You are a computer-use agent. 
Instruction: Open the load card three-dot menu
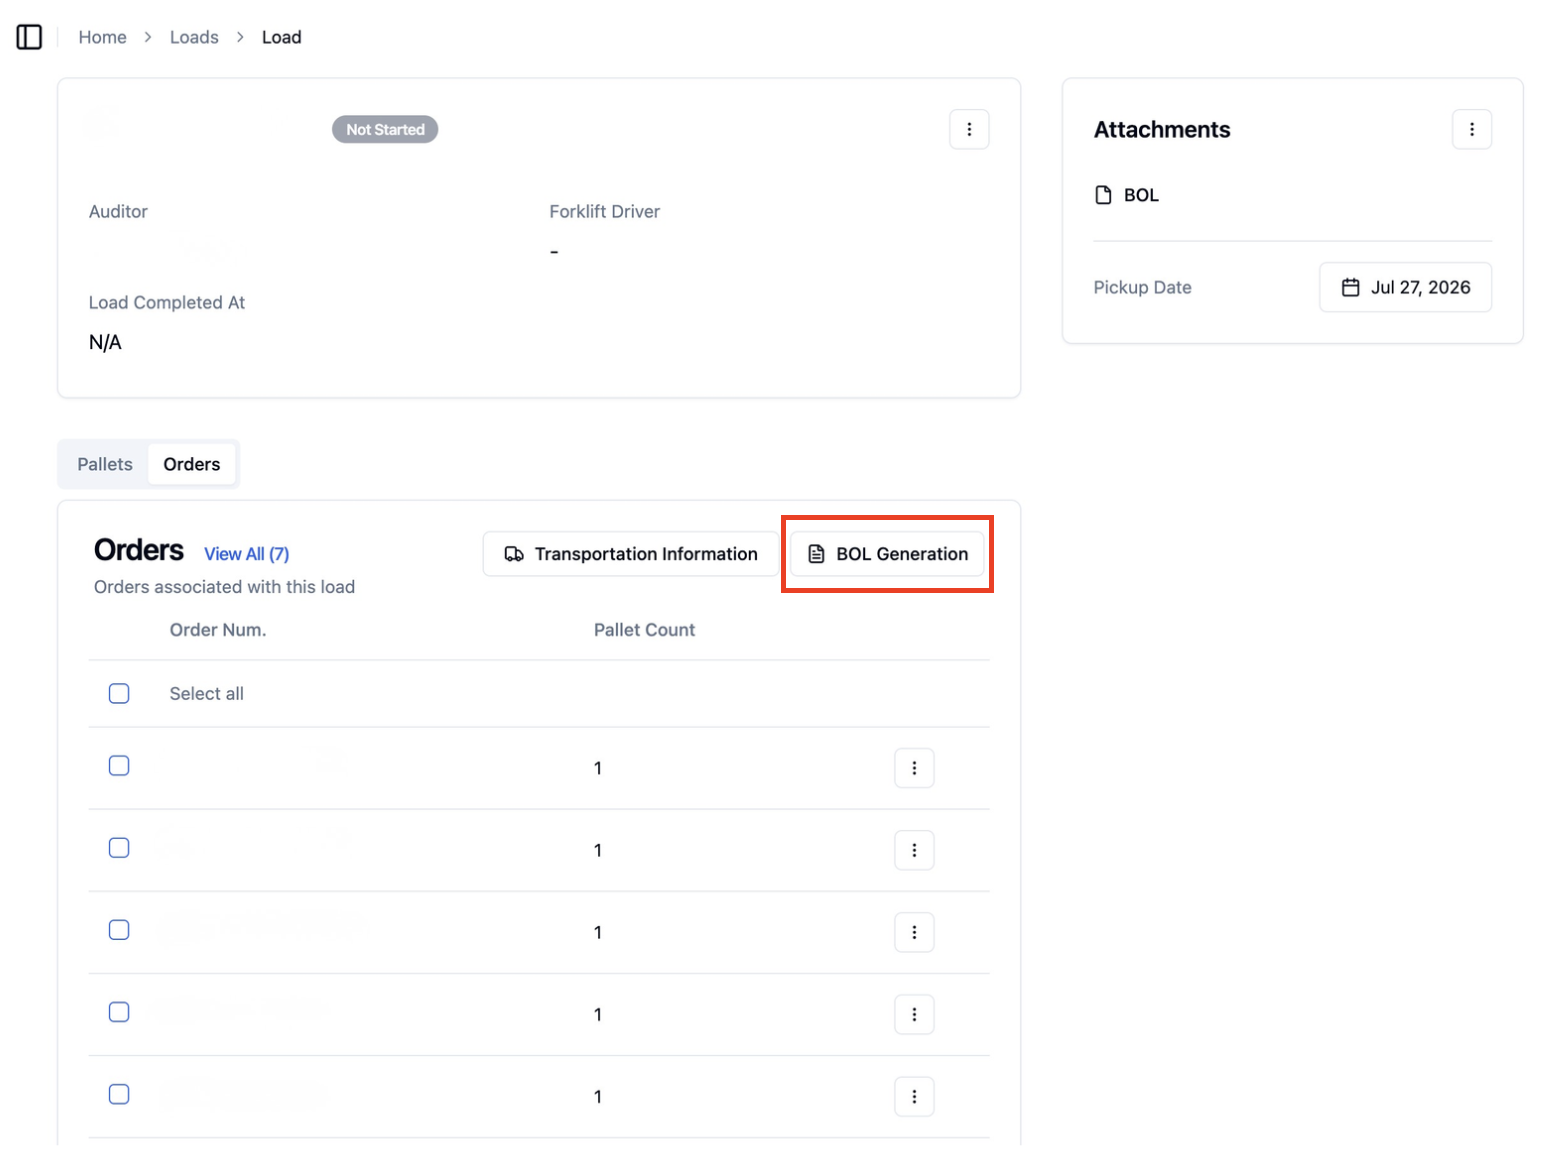tap(968, 129)
